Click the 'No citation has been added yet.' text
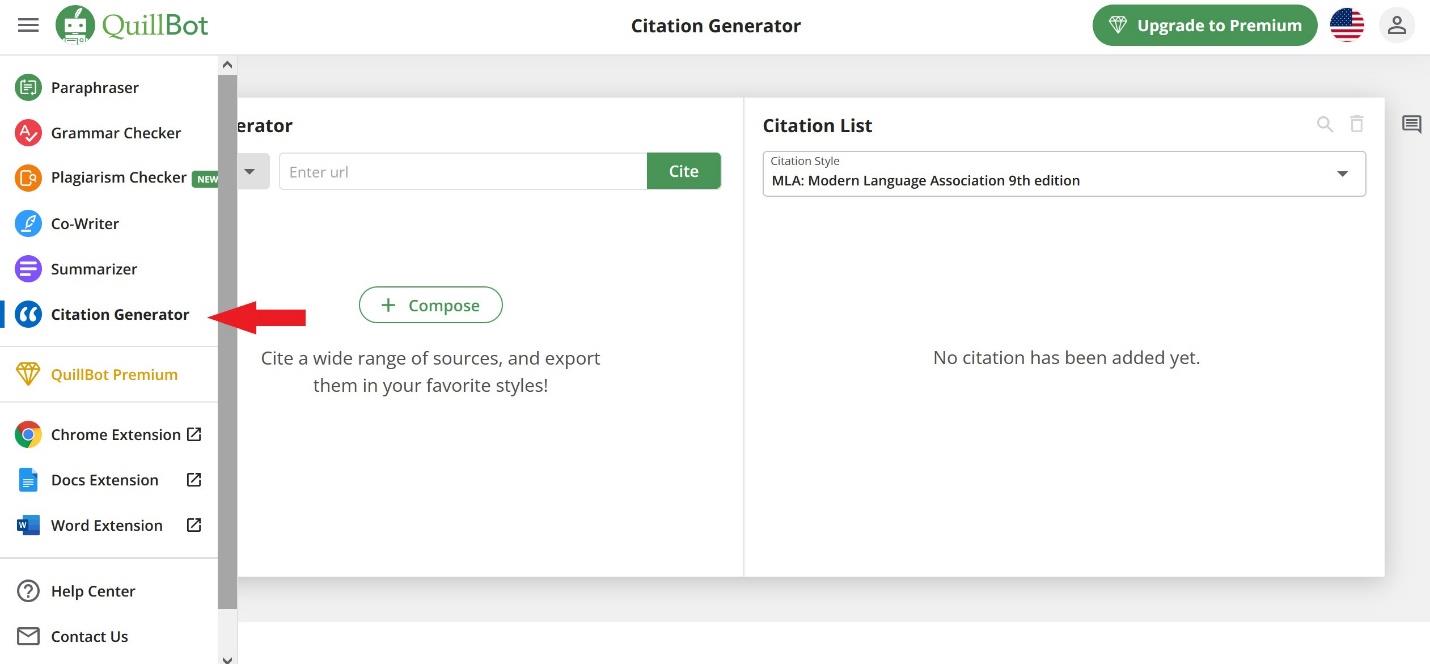Viewport: 1430px width, 664px height. pyautogui.click(x=1066, y=357)
